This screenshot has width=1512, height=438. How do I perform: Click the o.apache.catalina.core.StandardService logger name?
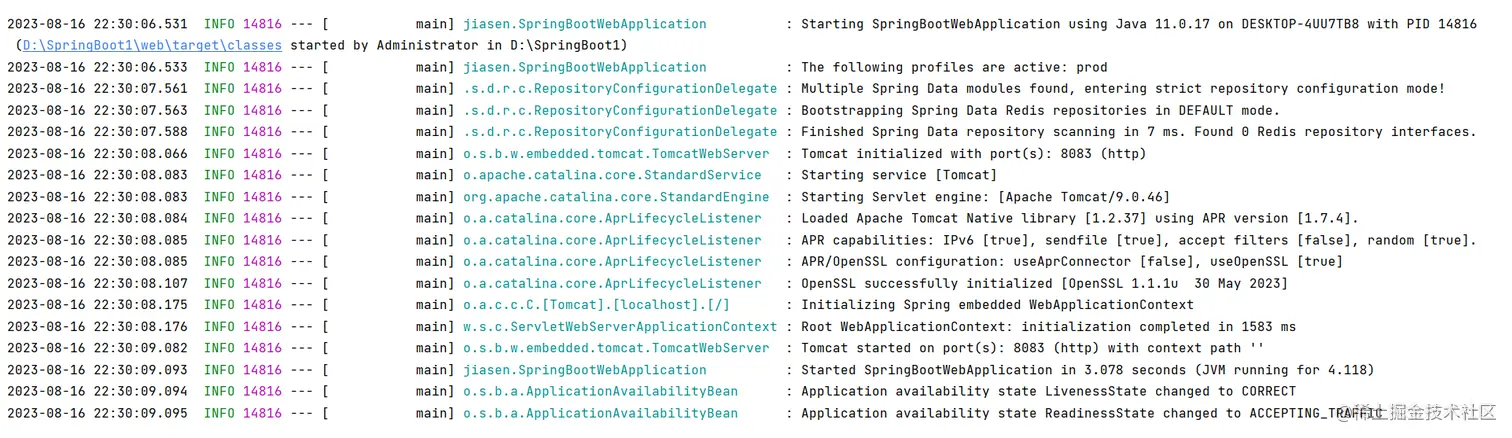(612, 176)
